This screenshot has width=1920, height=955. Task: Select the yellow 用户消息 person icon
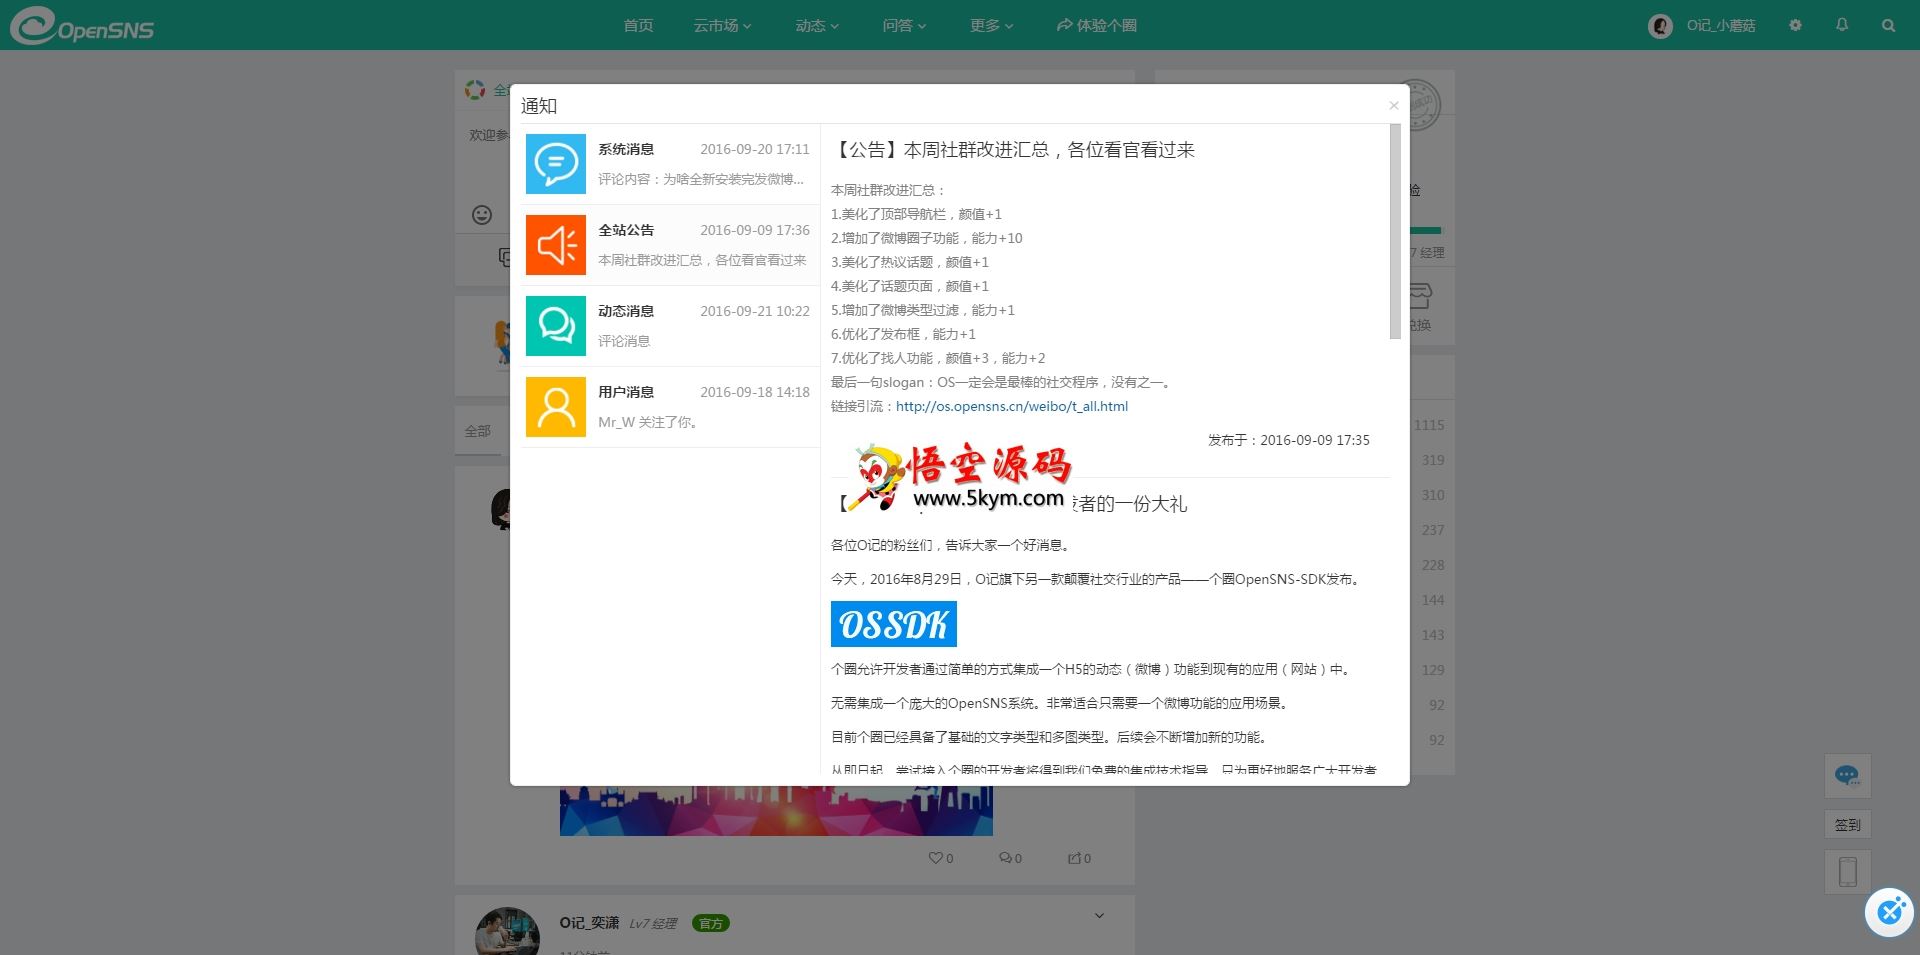pos(556,407)
